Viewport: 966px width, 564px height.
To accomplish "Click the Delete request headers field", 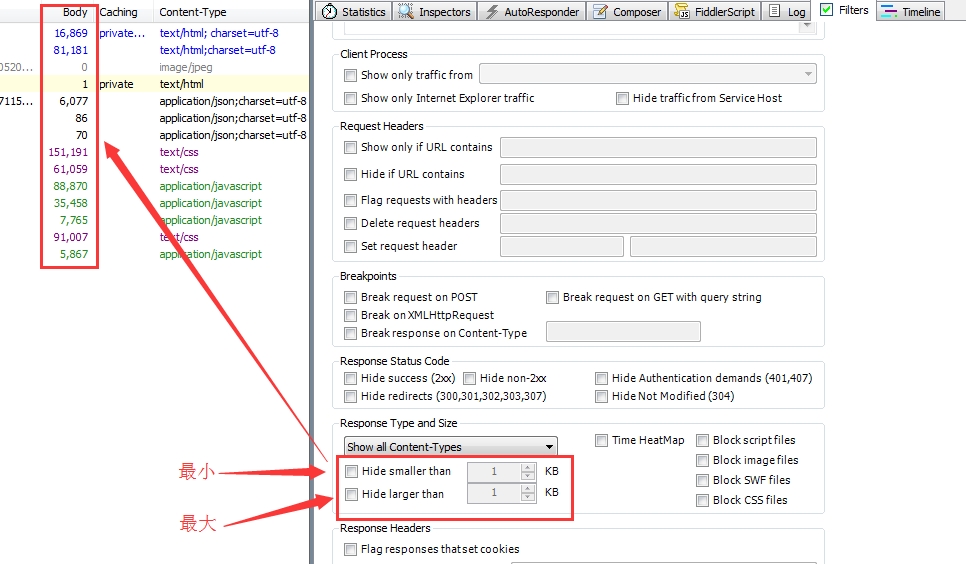I will tap(659, 223).
